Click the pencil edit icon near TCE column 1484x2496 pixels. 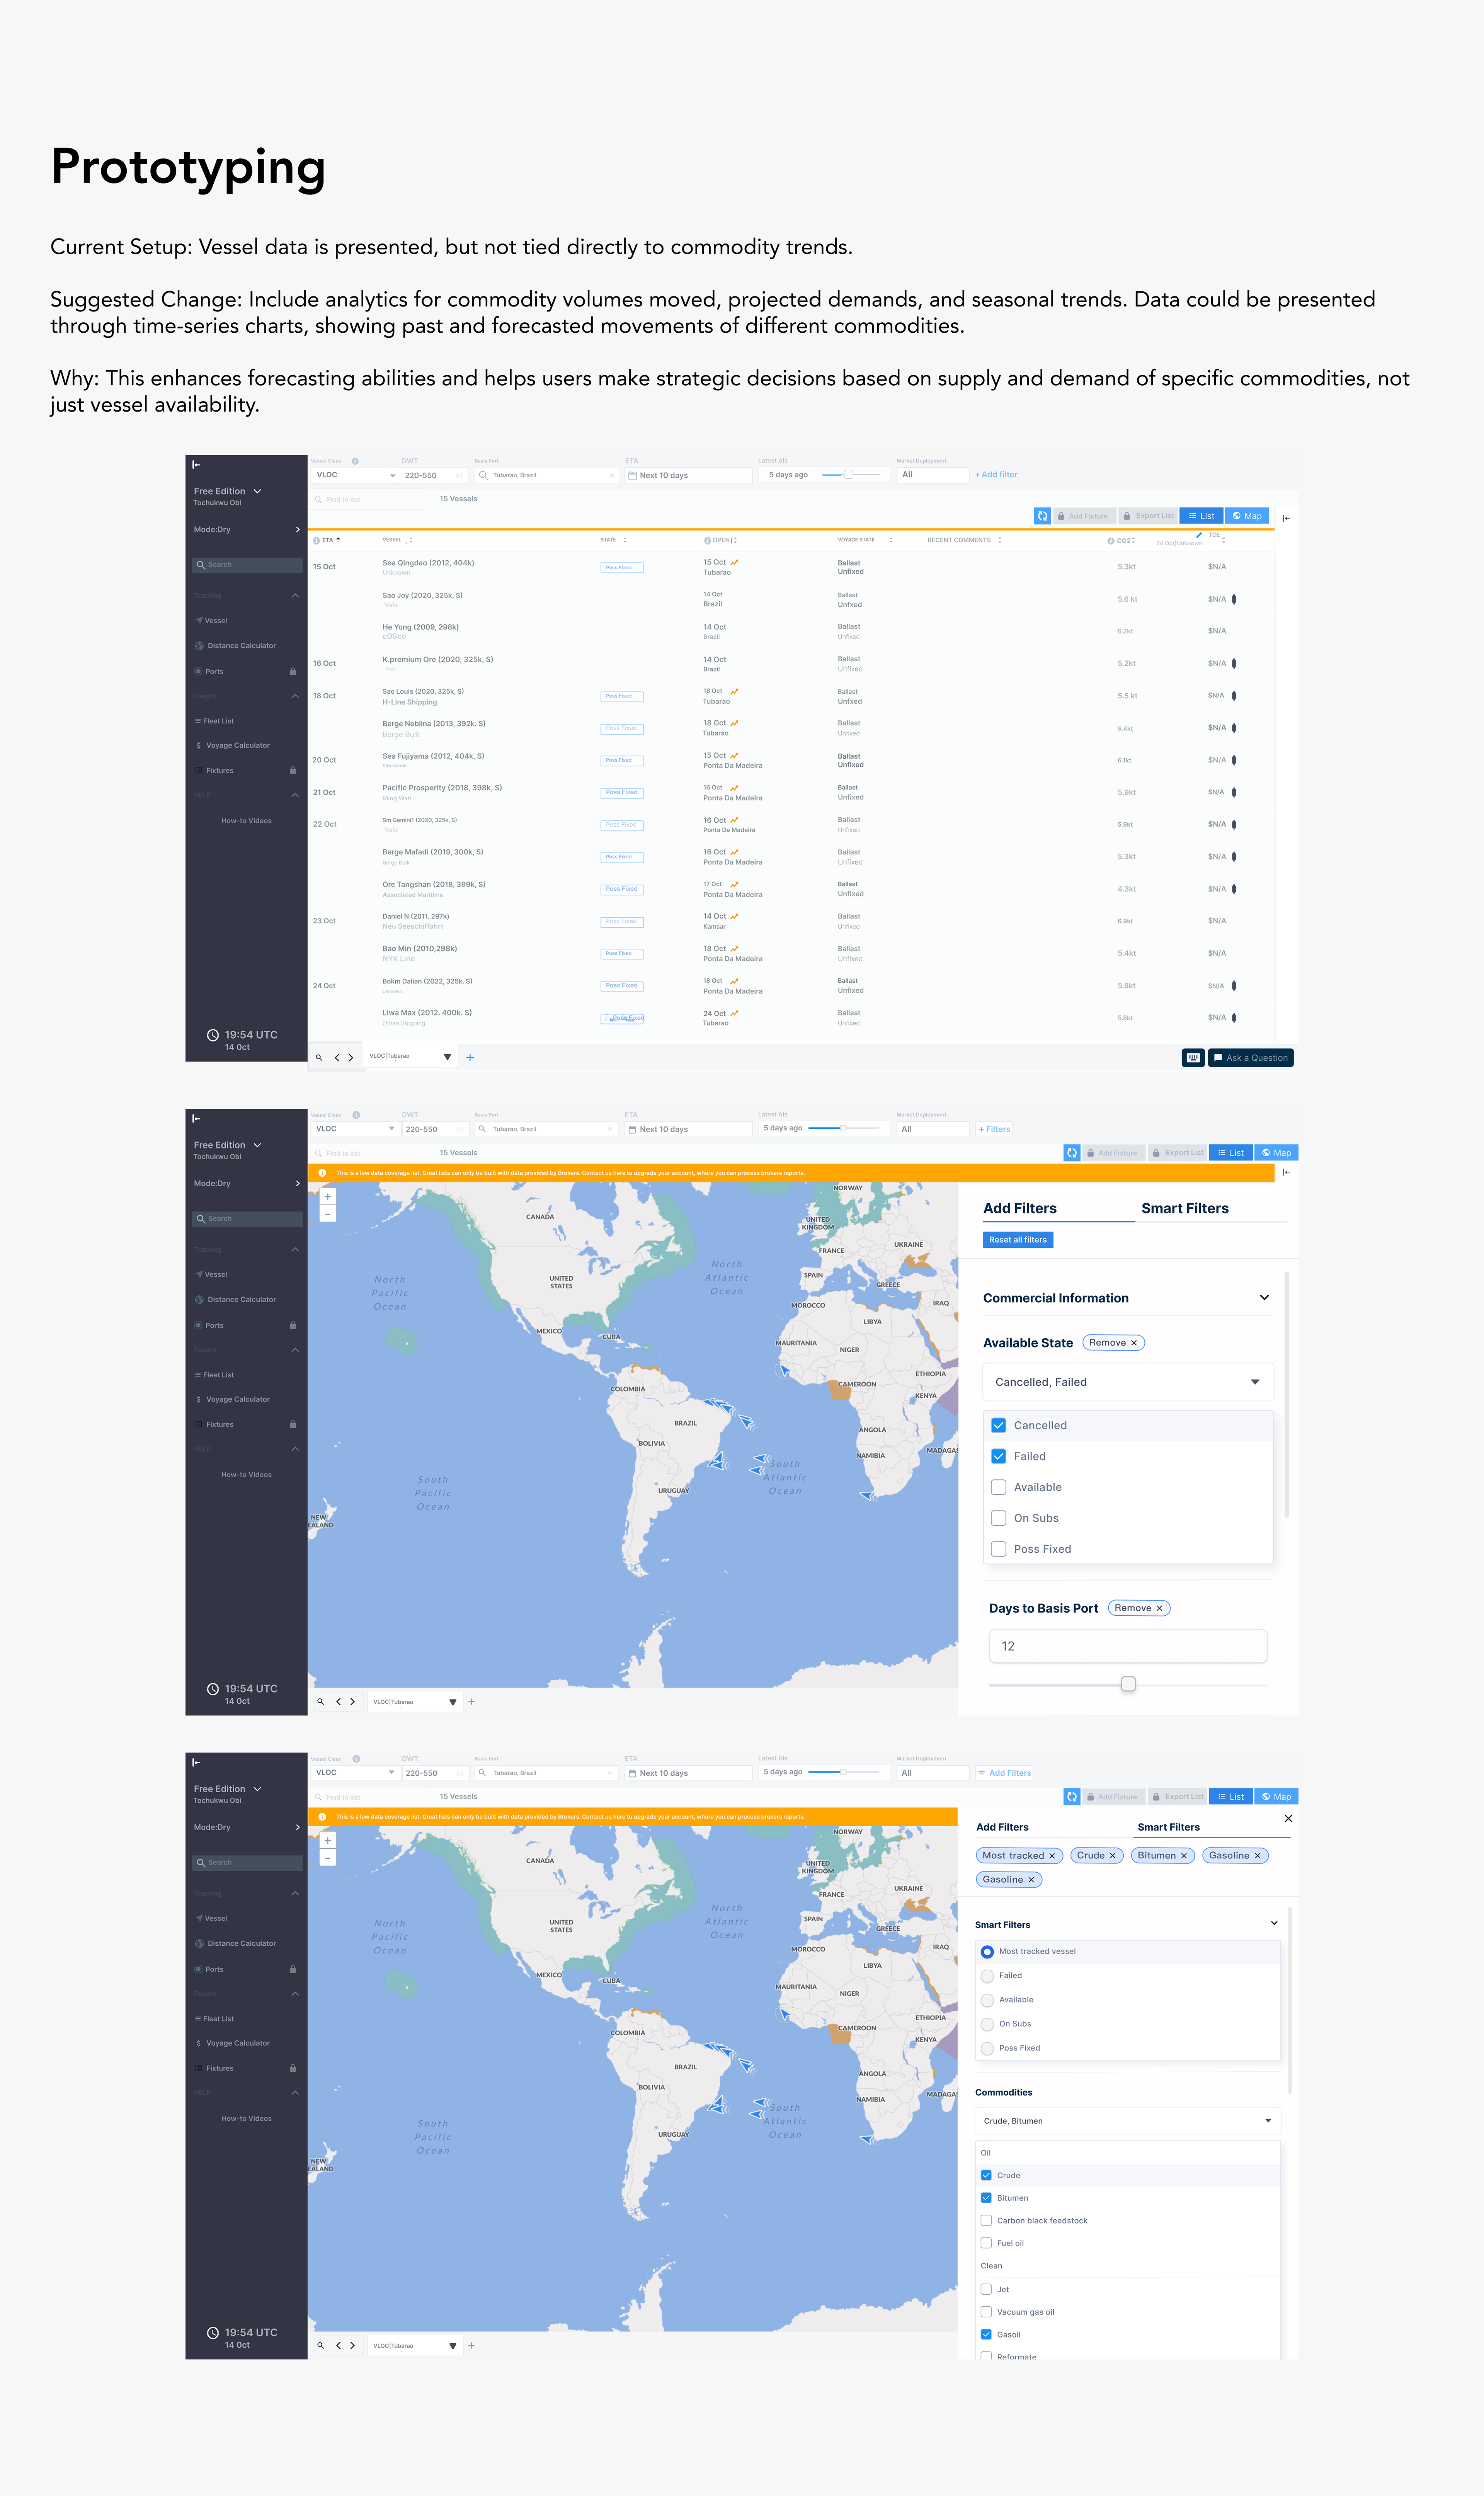point(1199,535)
